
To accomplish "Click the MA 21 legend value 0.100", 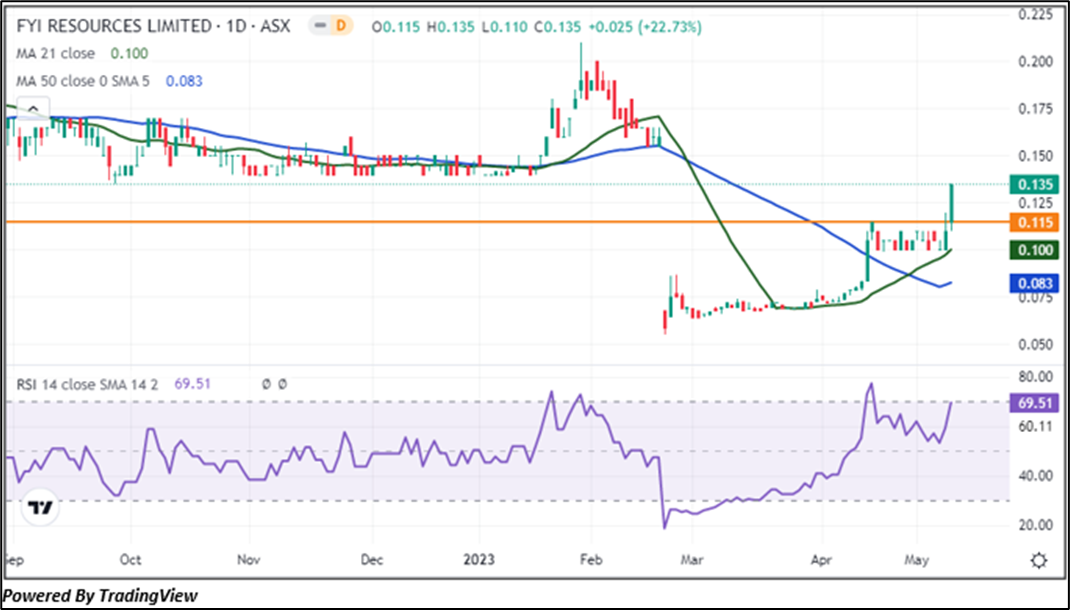I will click(x=129, y=54).
